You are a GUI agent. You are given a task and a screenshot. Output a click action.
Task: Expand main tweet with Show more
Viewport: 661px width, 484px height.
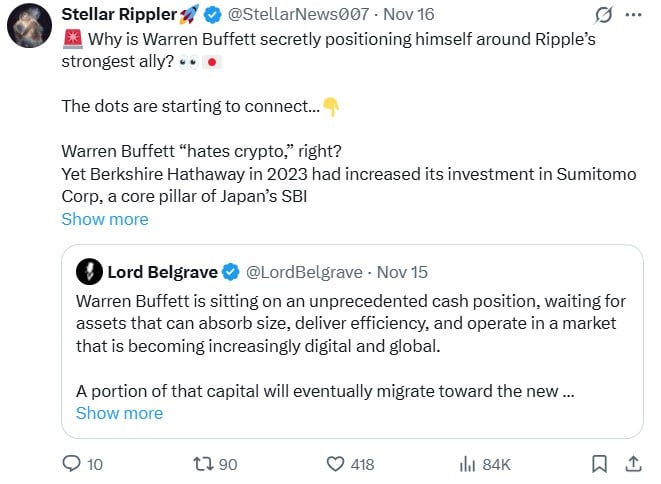coord(105,219)
